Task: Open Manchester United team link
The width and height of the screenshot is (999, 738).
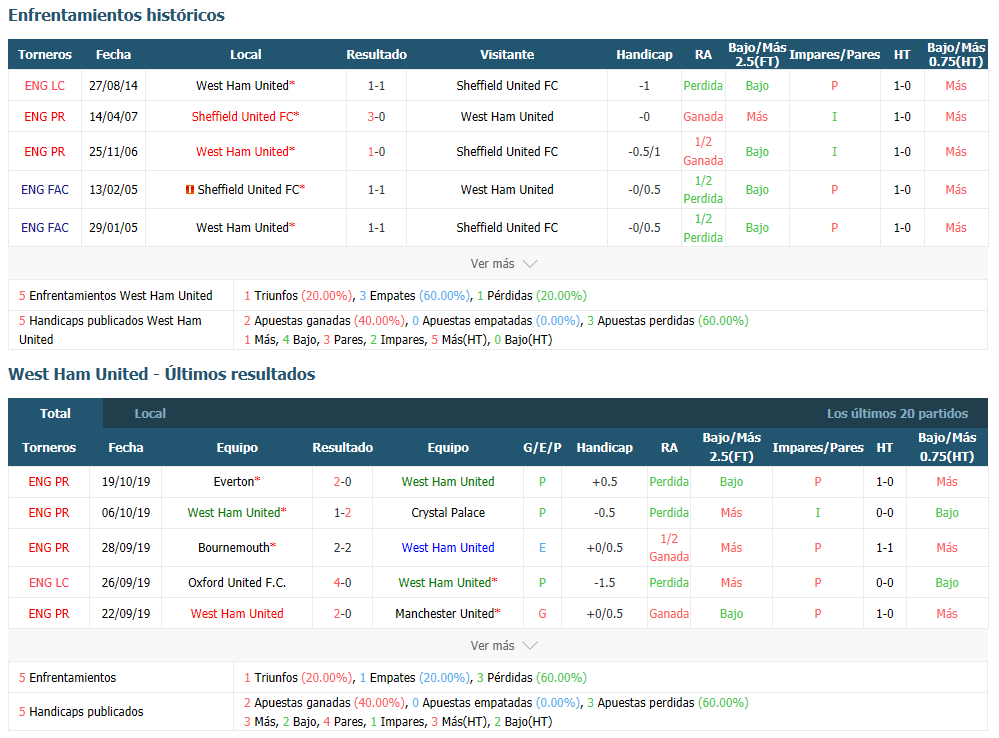Action: pyautogui.click(x=445, y=614)
